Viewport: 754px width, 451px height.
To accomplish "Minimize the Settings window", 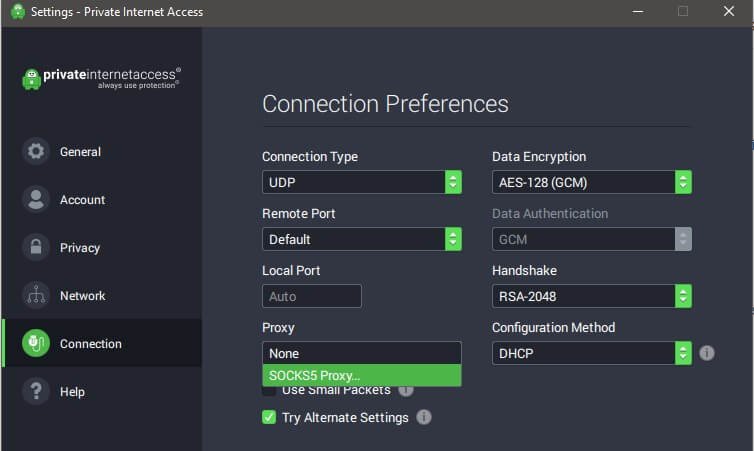I will coord(638,11).
